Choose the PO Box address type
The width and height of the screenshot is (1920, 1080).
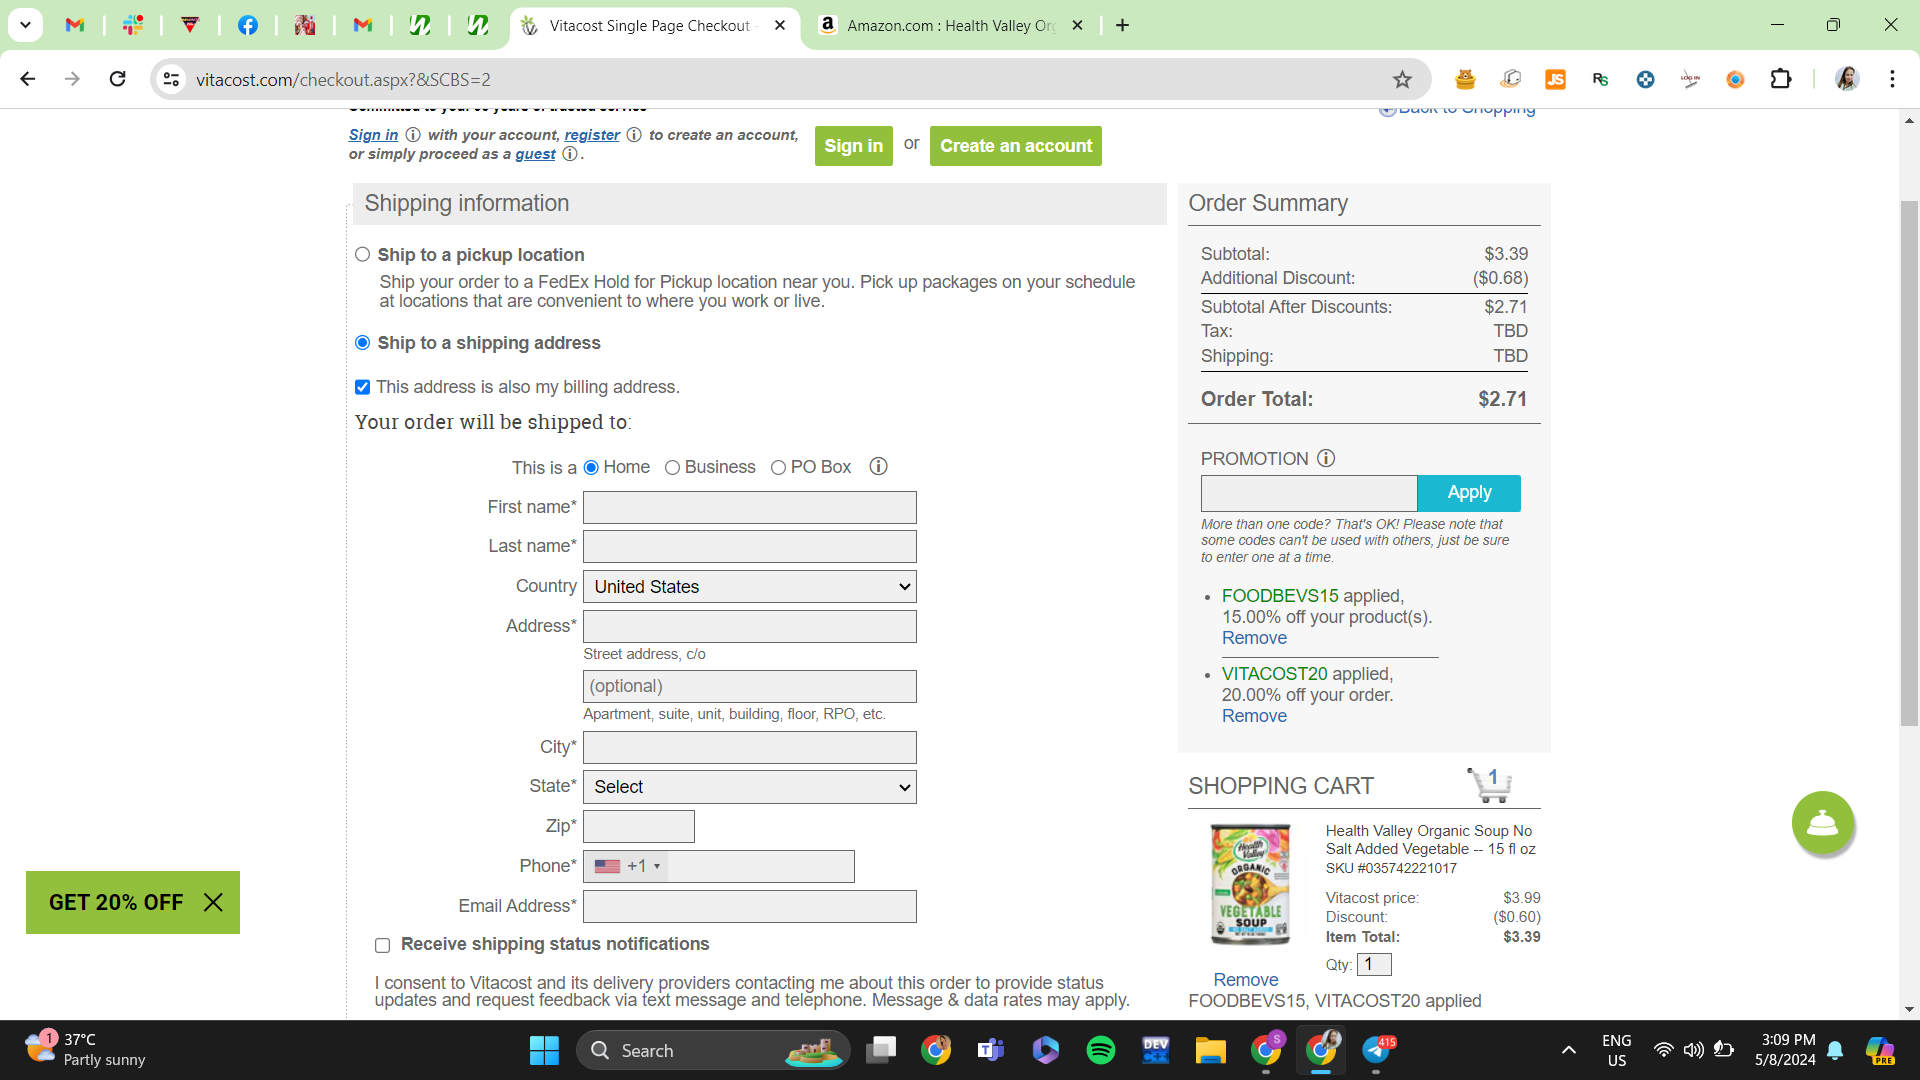[778, 468]
